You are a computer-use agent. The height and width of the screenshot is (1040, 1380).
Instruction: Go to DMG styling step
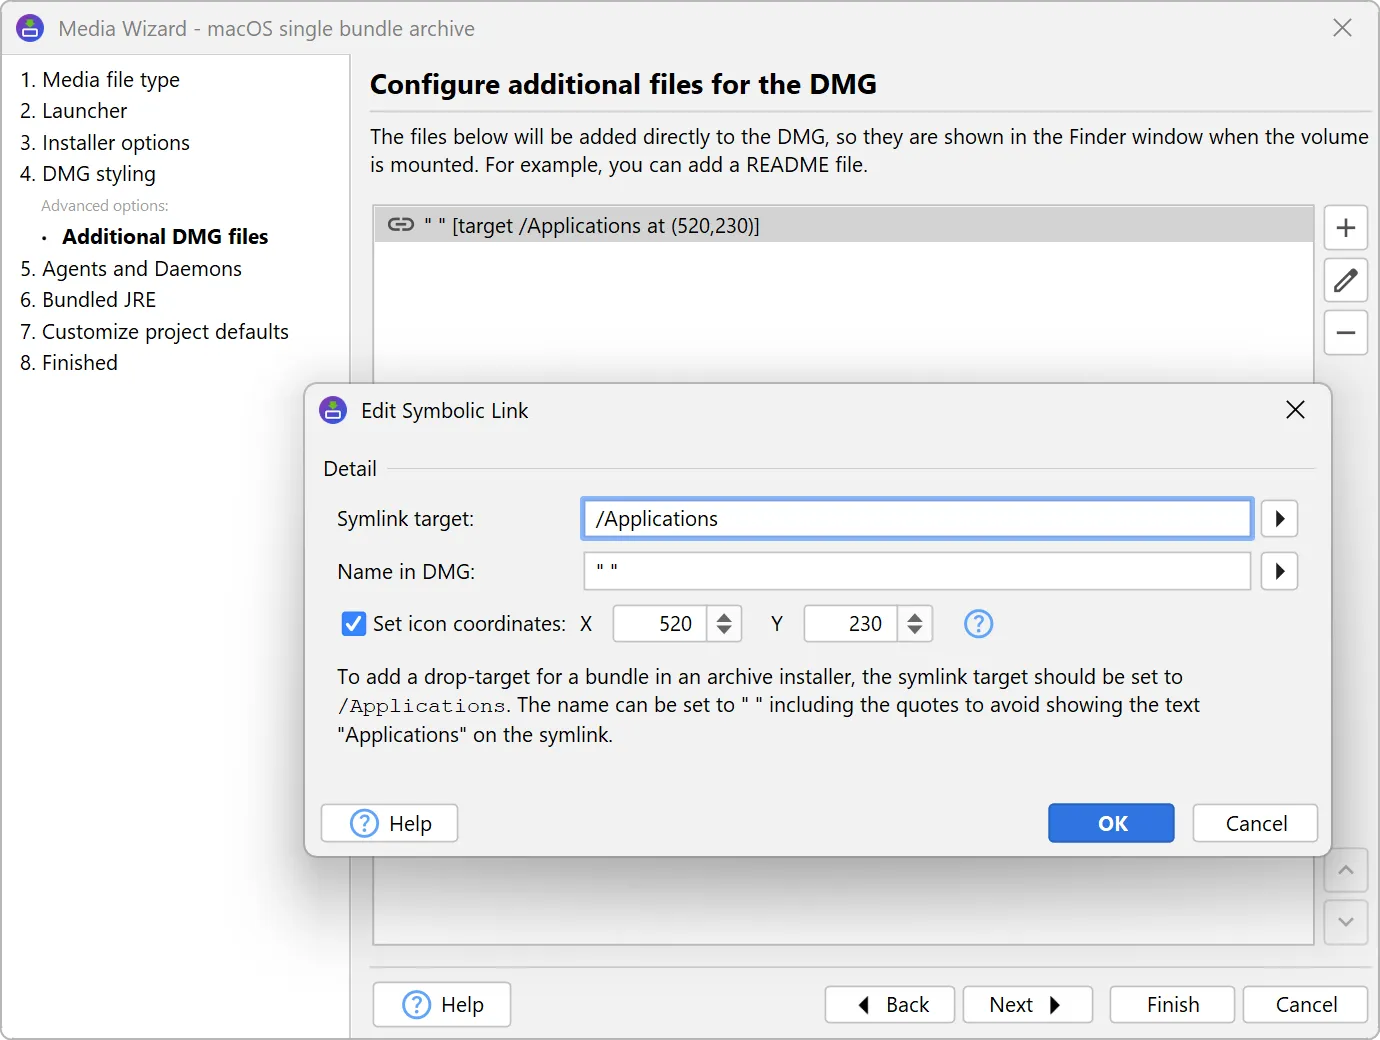click(x=98, y=174)
